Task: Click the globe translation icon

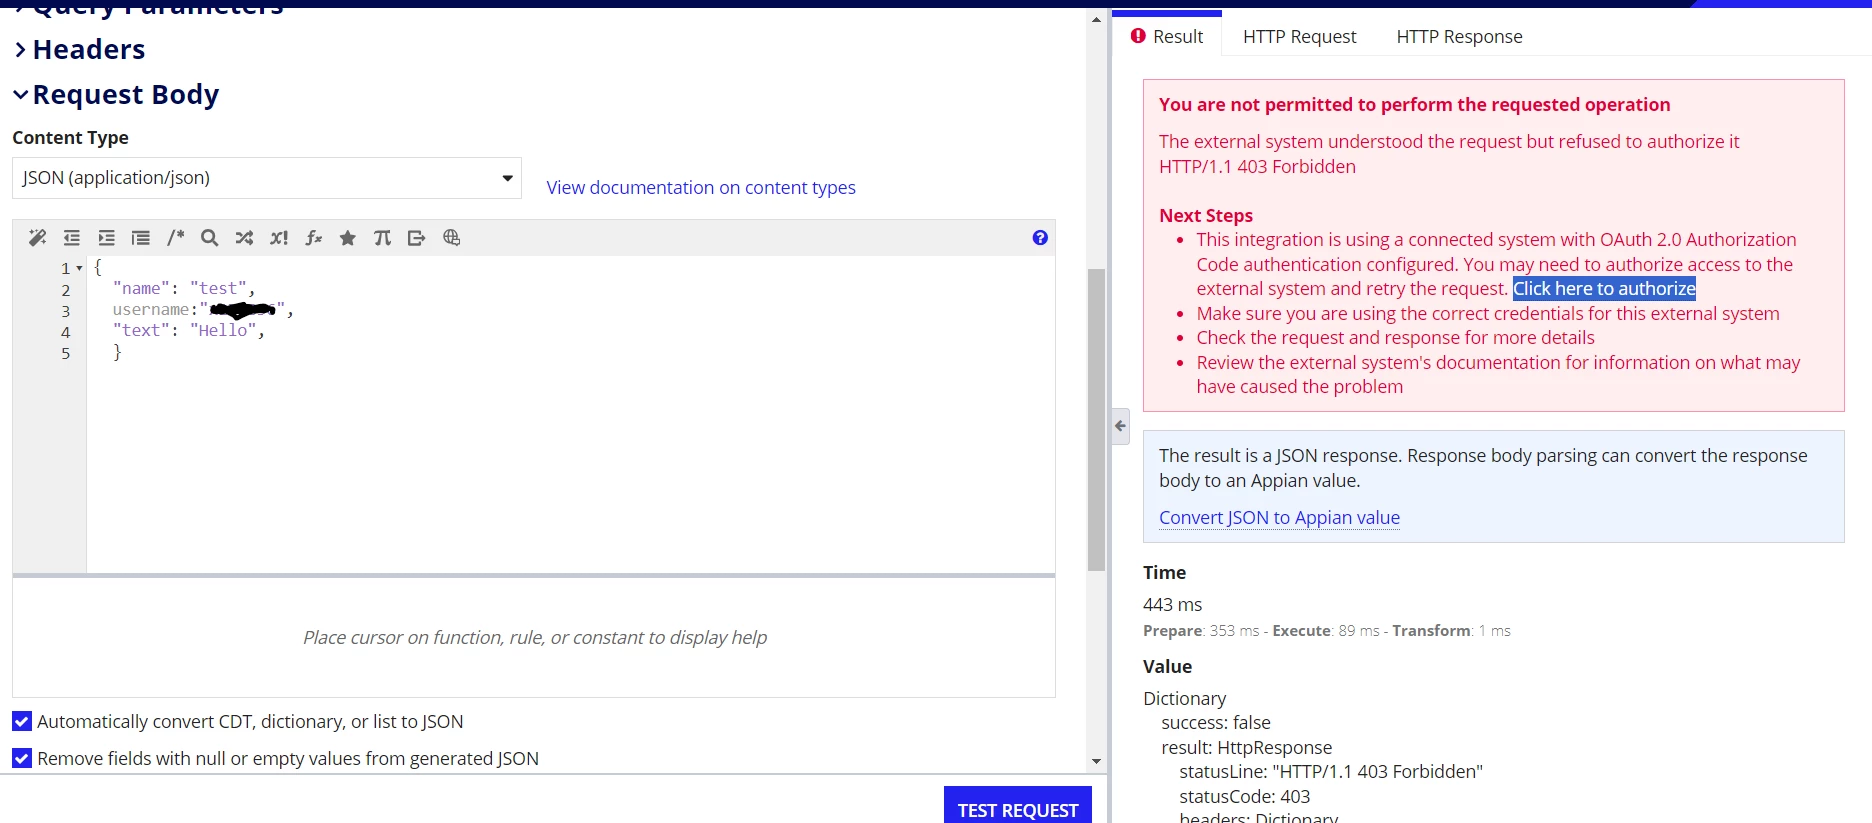Action: tap(452, 238)
